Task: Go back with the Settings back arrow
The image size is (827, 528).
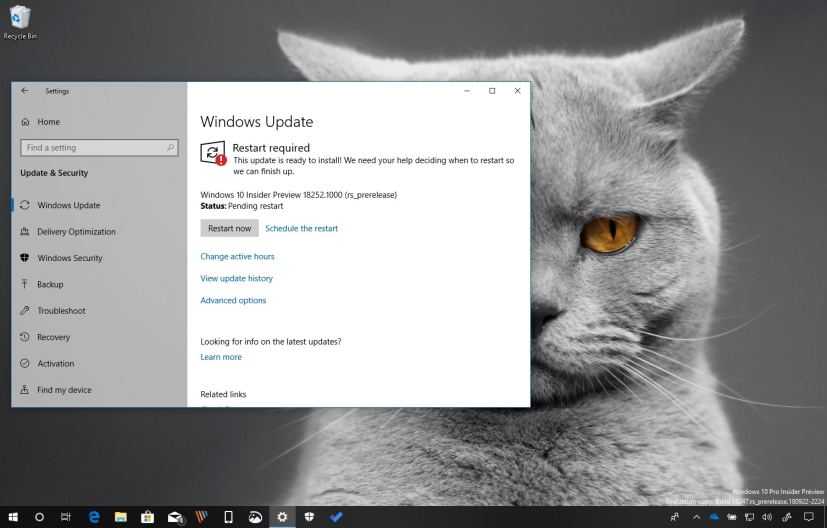Action: pyautogui.click(x=25, y=91)
